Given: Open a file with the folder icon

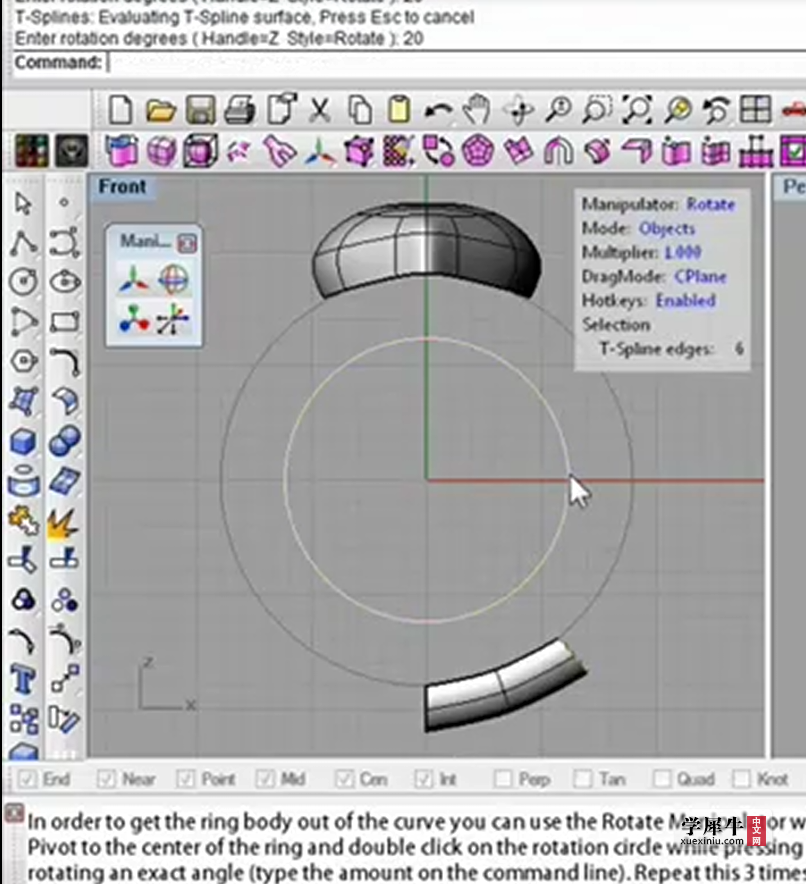Looking at the screenshot, I should (161, 110).
